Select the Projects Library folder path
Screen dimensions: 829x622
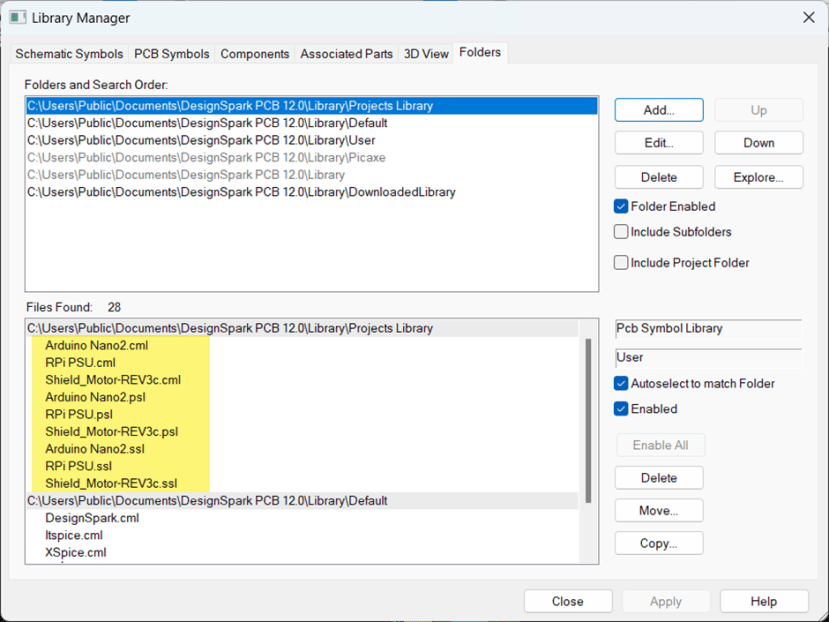pos(312,106)
